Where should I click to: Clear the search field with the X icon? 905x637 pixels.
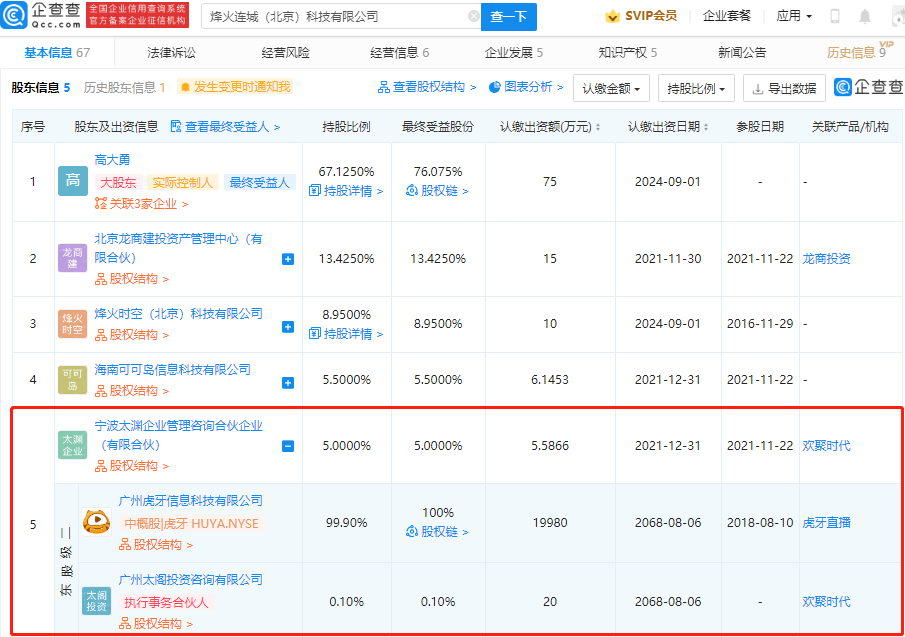coord(473,16)
